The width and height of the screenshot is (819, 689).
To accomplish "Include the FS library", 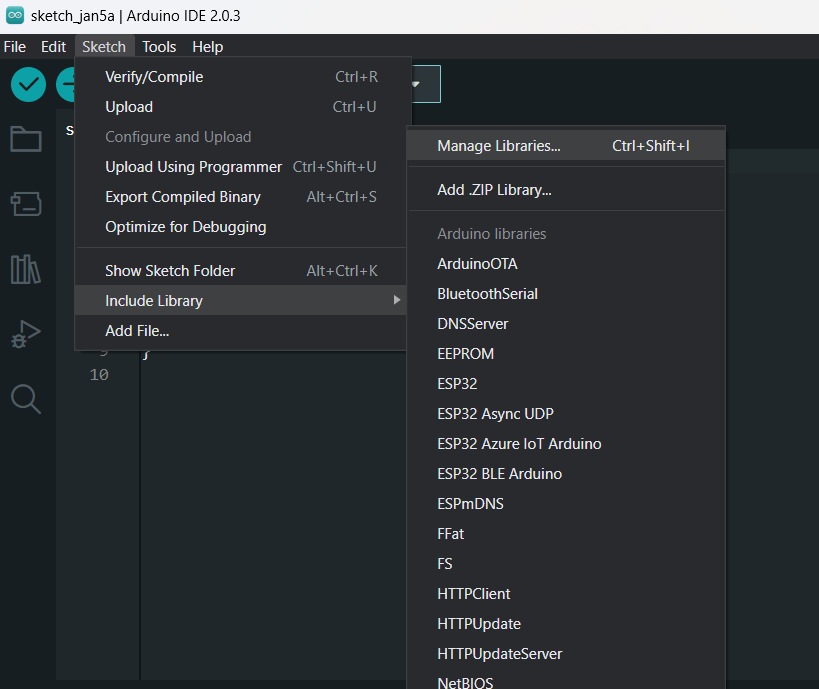I will (x=566, y=564).
